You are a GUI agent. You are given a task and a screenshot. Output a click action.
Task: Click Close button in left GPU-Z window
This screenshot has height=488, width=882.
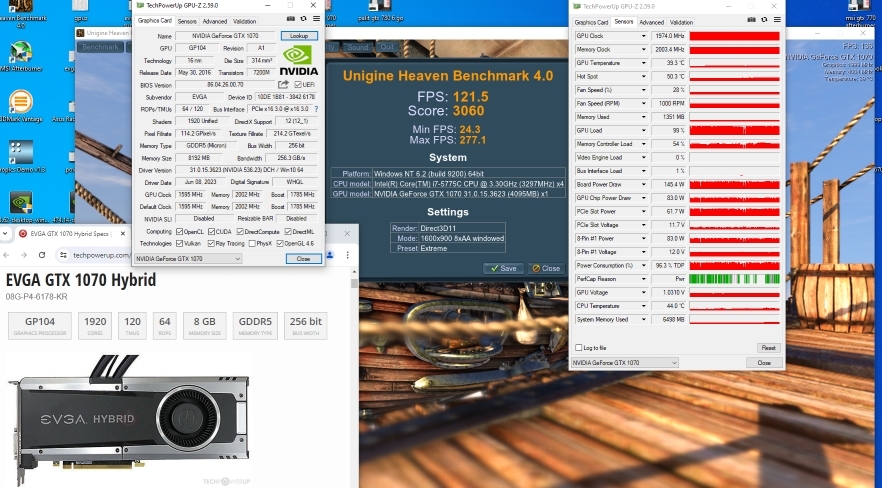pyautogui.click(x=303, y=259)
